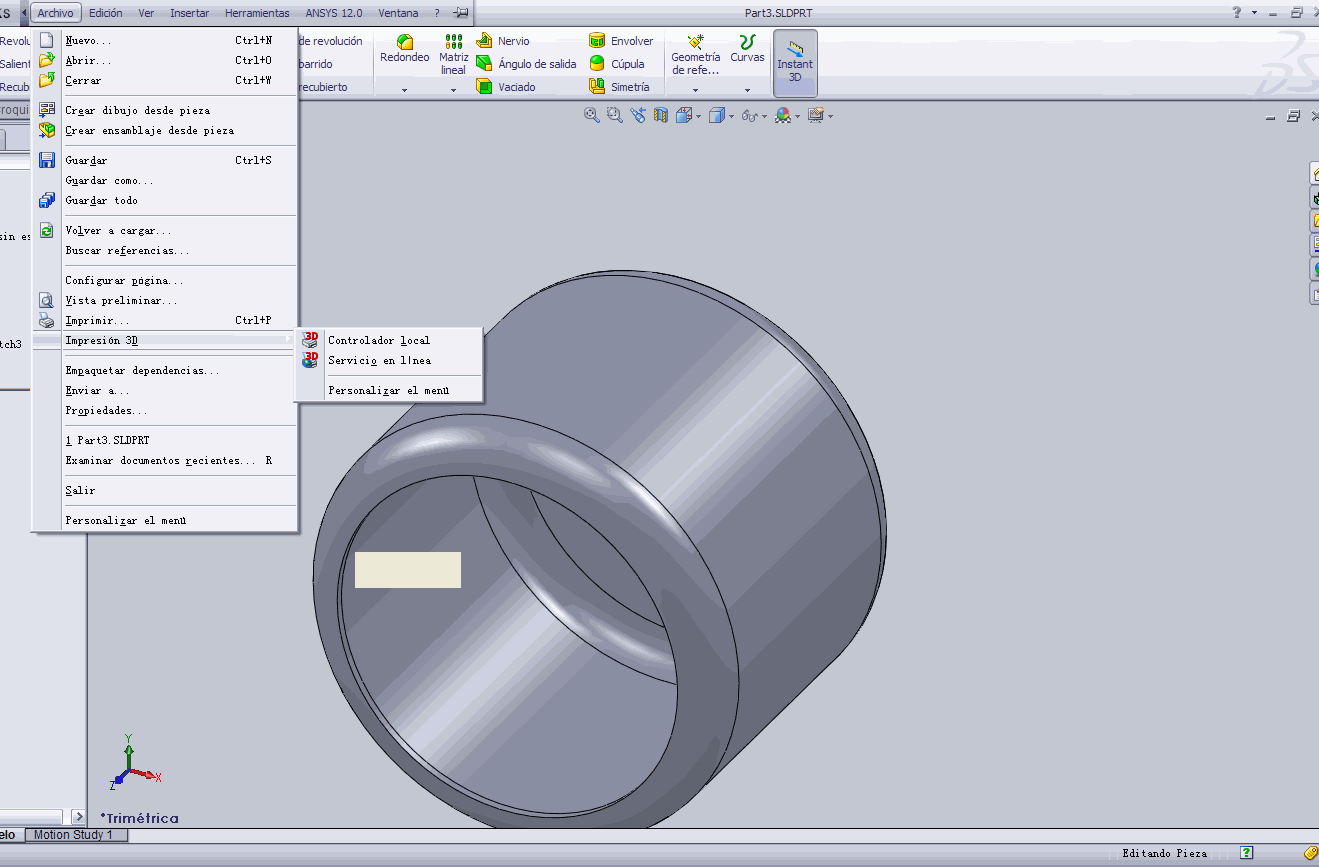
Task: Click the status bar tag icon
Action: click(x=1311, y=853)
